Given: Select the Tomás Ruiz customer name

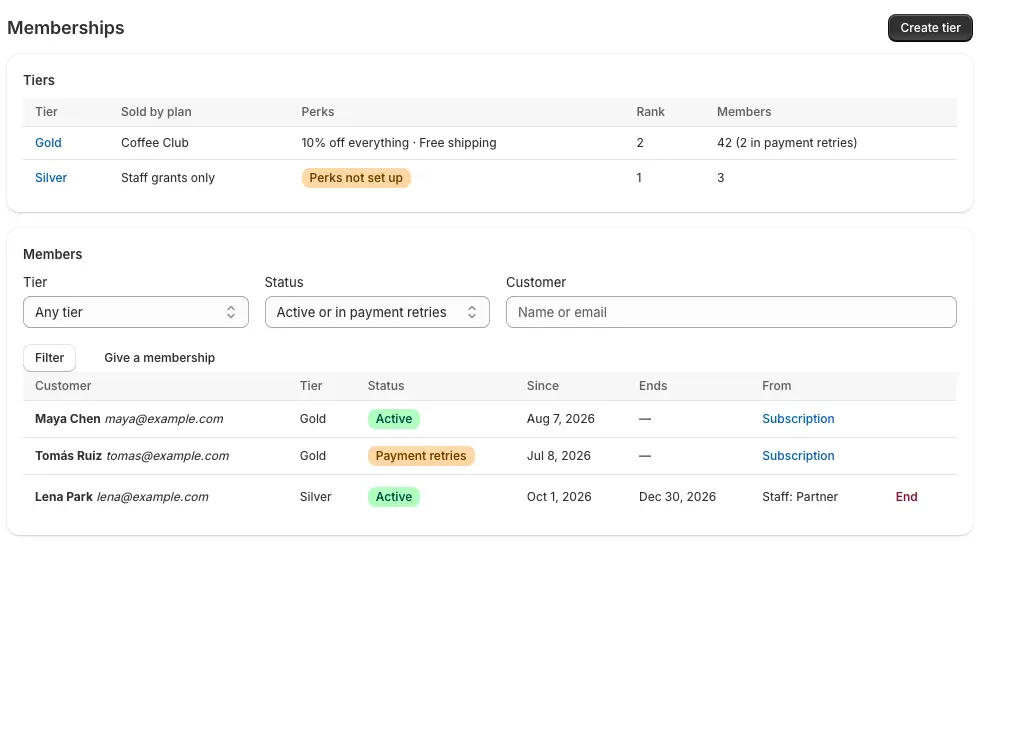Looking at the screenshot, I should [x=68, y=456].
